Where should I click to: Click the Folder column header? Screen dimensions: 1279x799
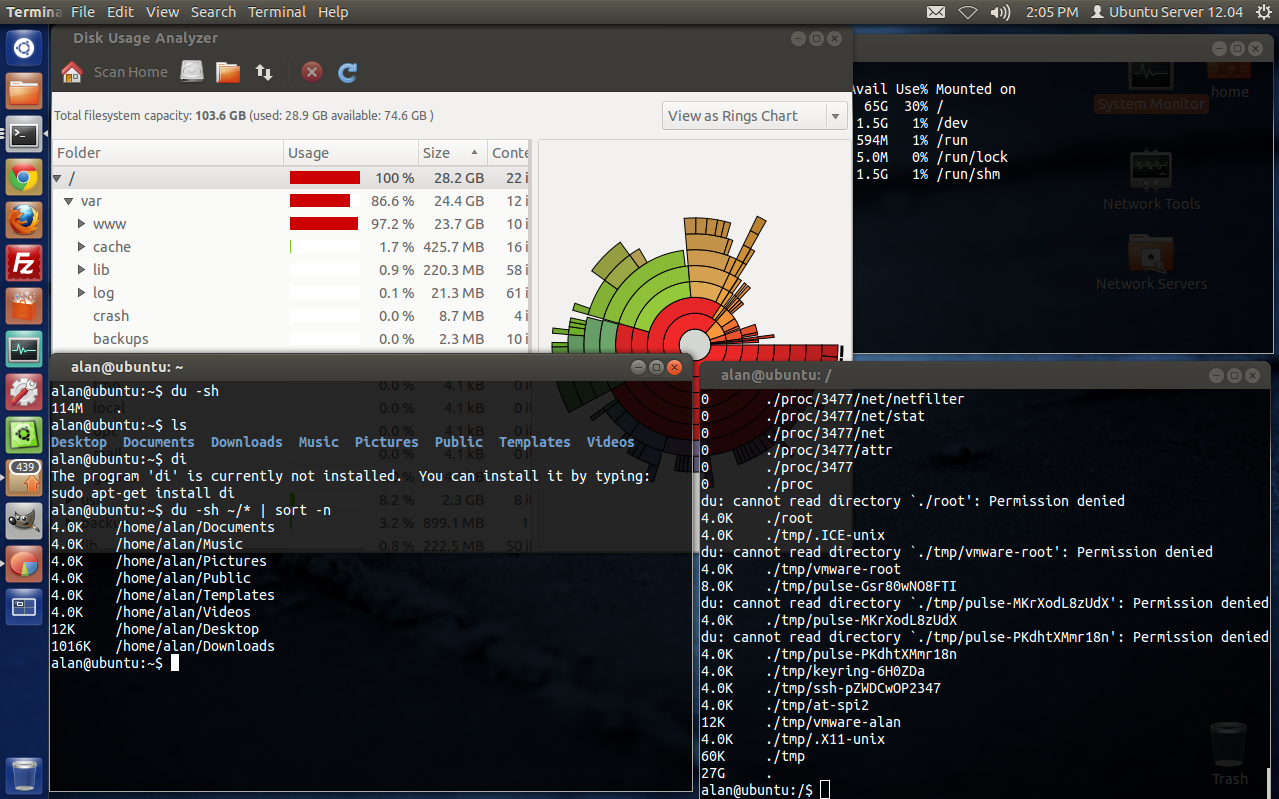[168, 153]
